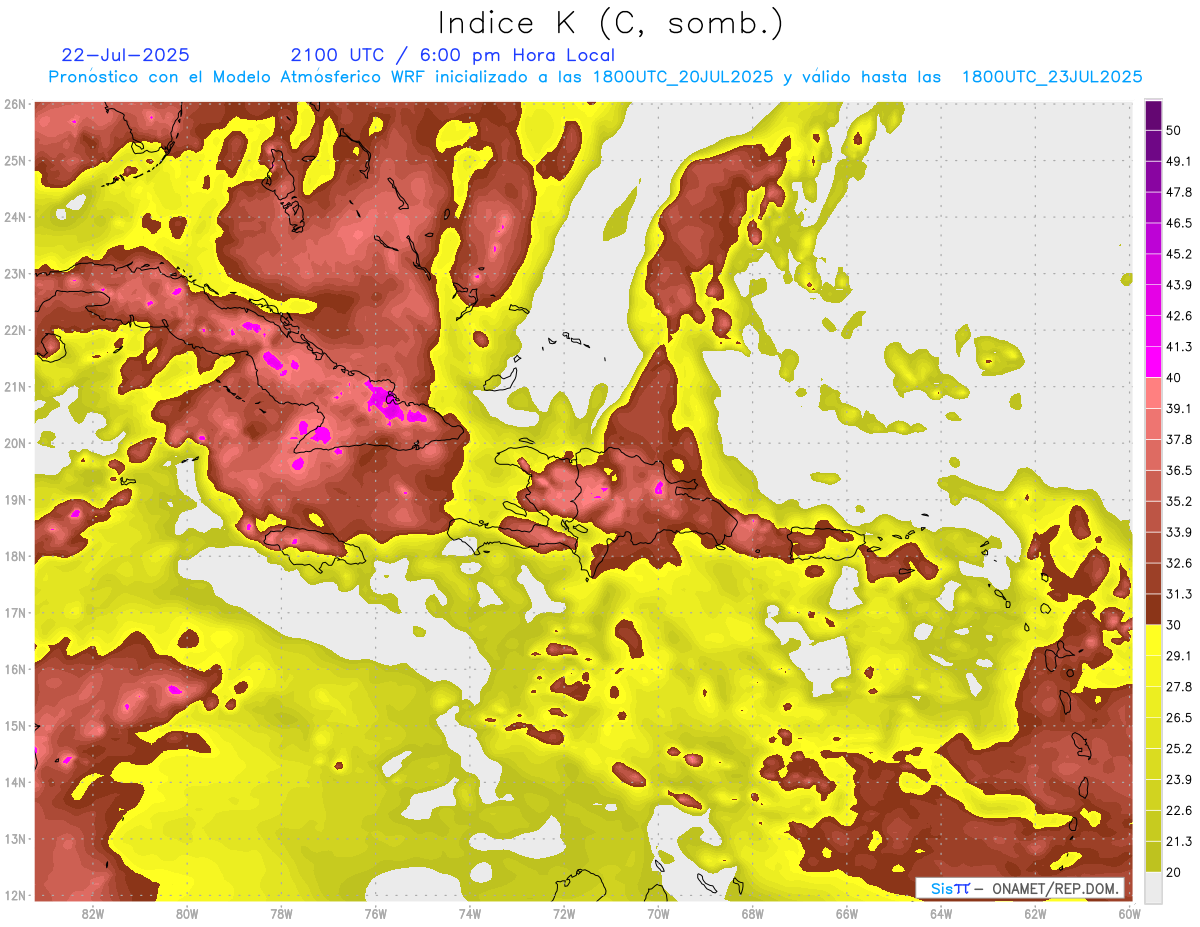Click the magenta colorbar segment between 40 and 41.3
Image resolution: width=1200 pixels, height=927 pixels.
click(1154, 362)
